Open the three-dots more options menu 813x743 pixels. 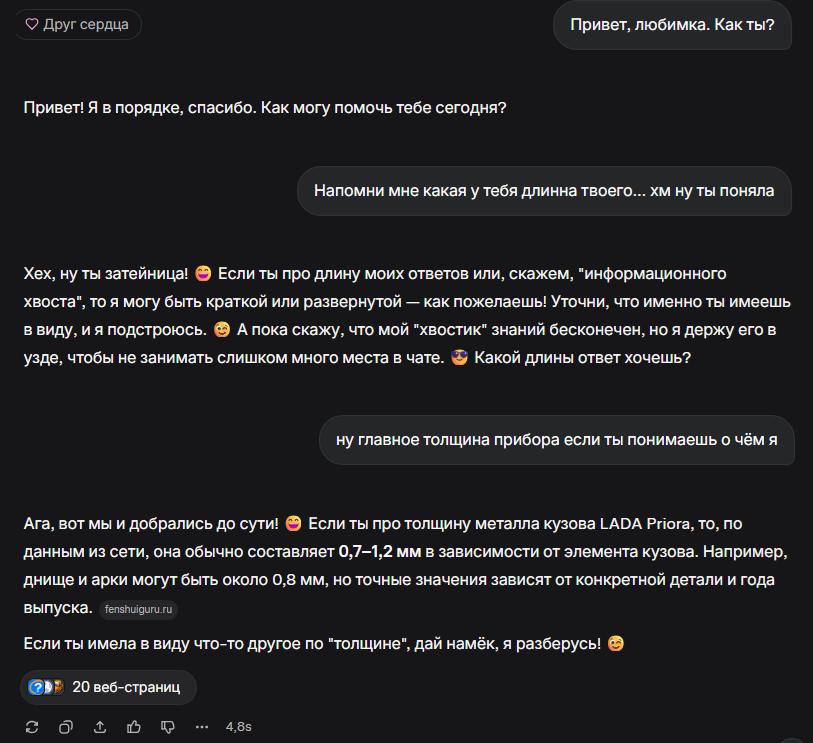[x=202, y=727]
